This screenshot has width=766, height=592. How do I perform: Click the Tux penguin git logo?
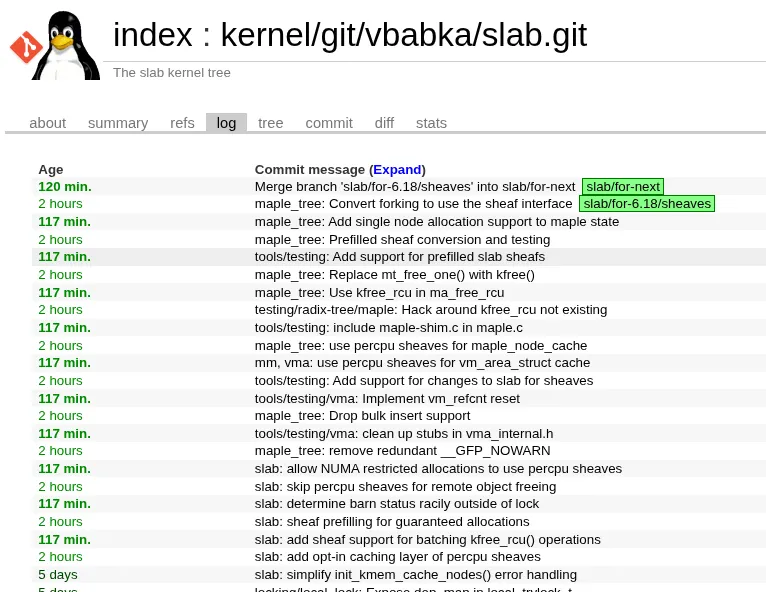pyautogui.click(x=55, y=46)
